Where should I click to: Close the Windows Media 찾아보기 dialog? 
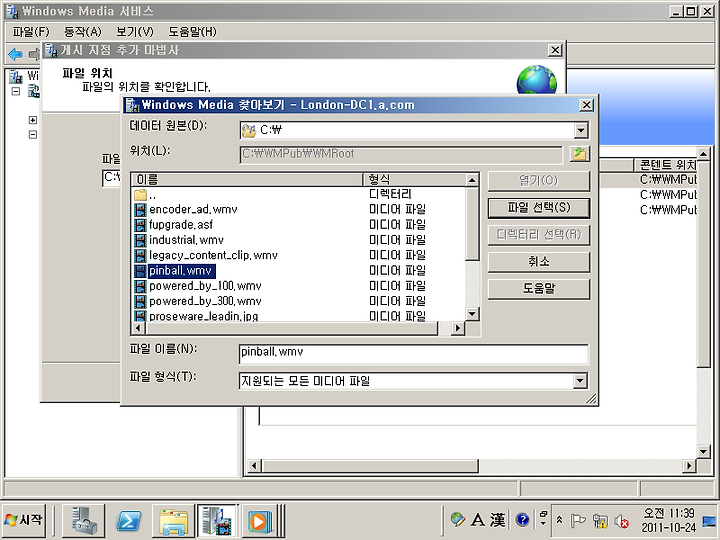(x=586, y=105)
